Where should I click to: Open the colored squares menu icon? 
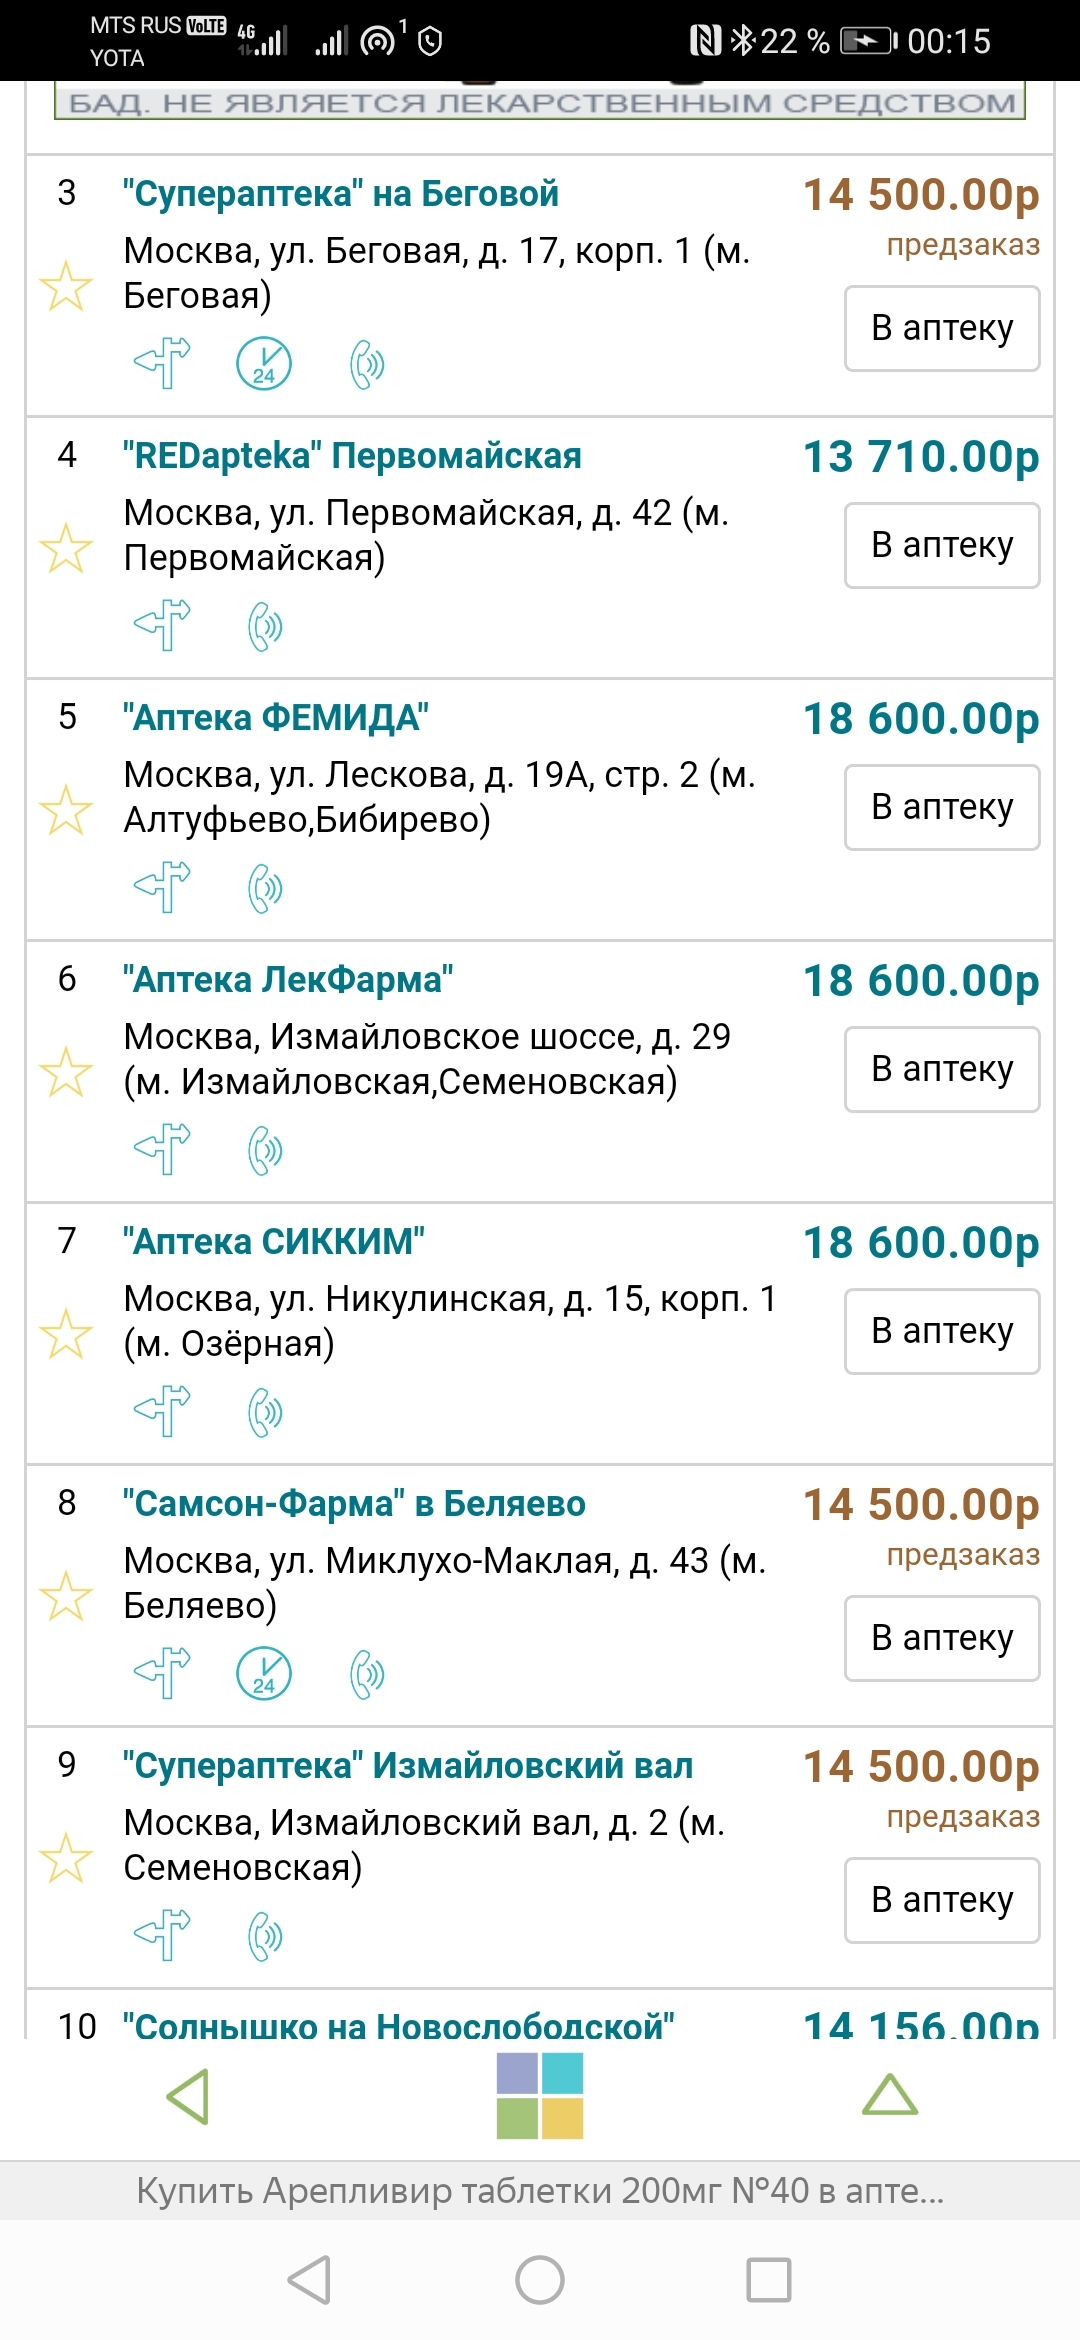pos(540,2095)
